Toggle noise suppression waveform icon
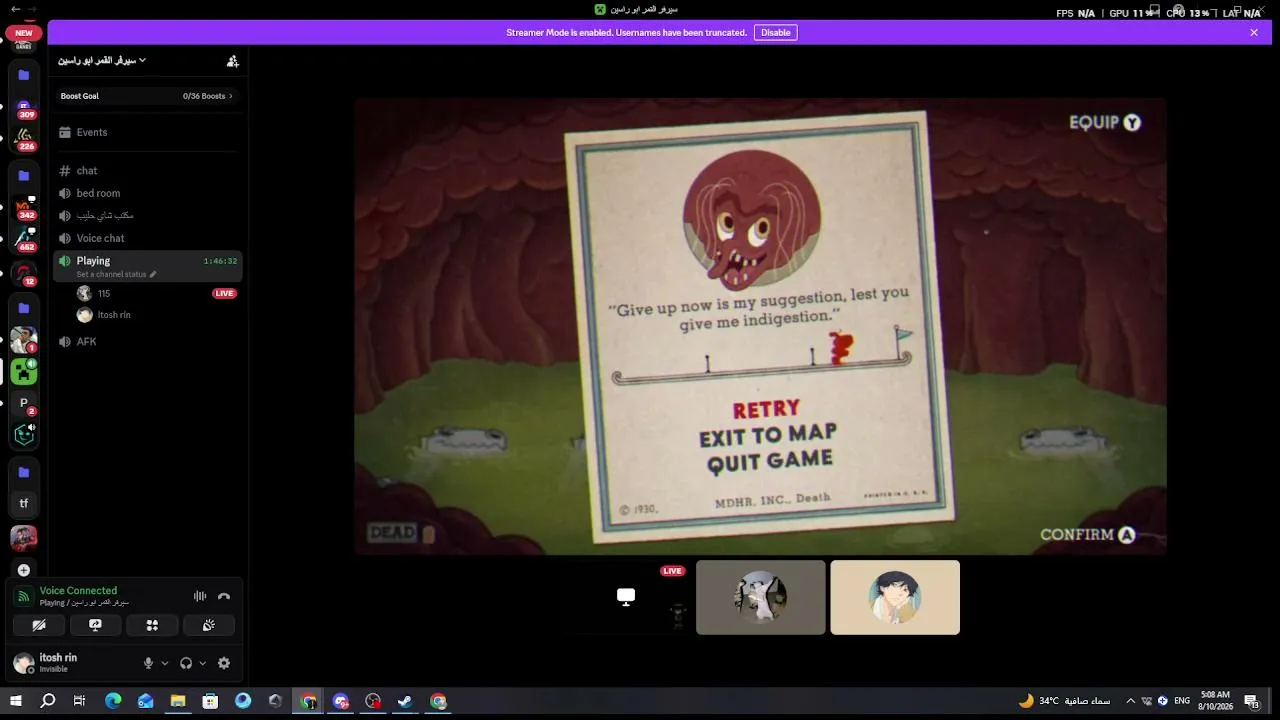This screenshot has height=720, width=1280. coord(200,596)
